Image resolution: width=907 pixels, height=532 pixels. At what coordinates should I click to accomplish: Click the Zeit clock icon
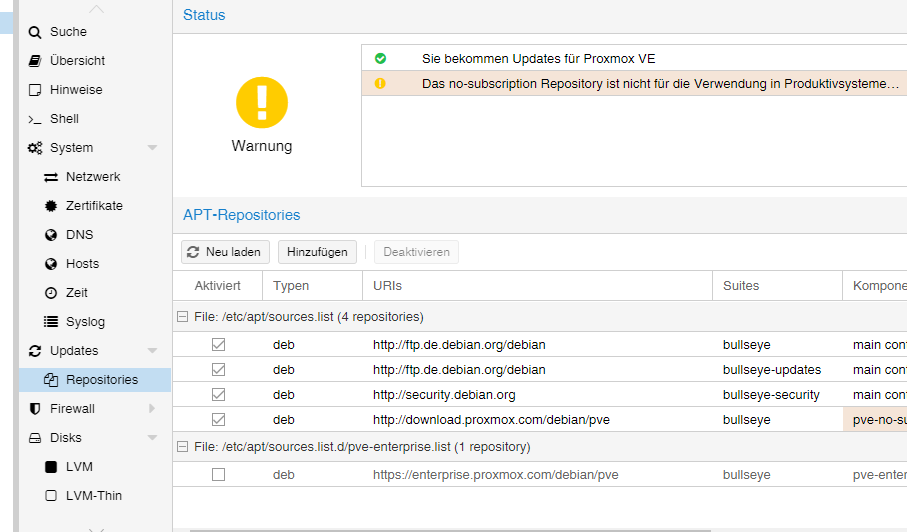tap(51, 293)
